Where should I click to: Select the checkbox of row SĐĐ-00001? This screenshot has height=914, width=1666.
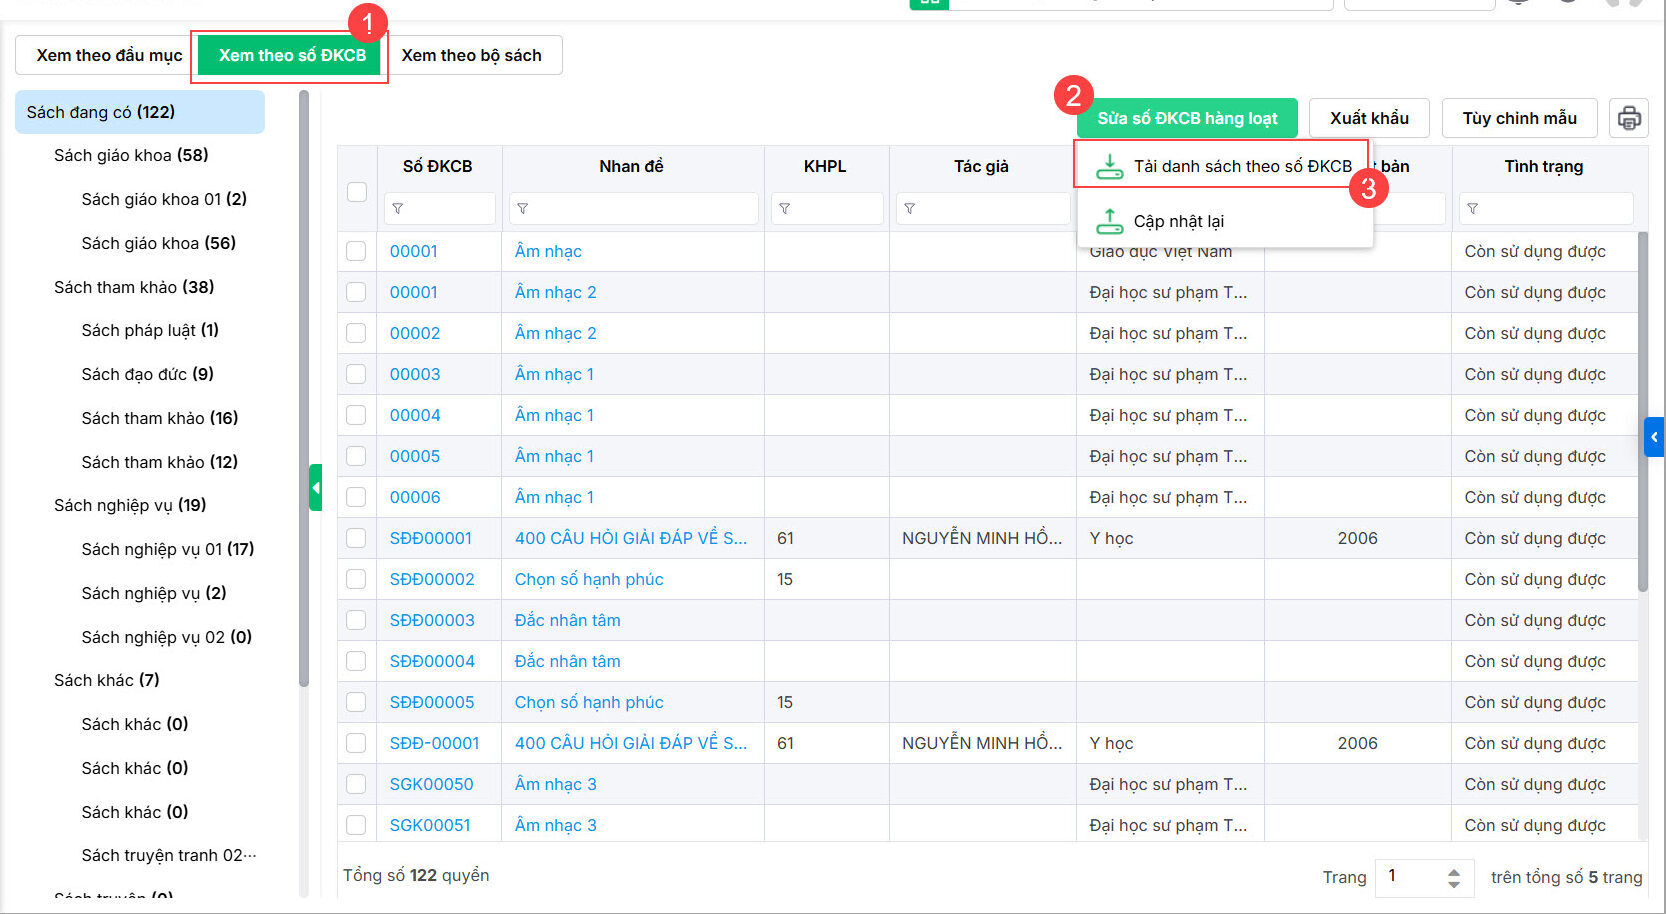[x=356, y=743]
